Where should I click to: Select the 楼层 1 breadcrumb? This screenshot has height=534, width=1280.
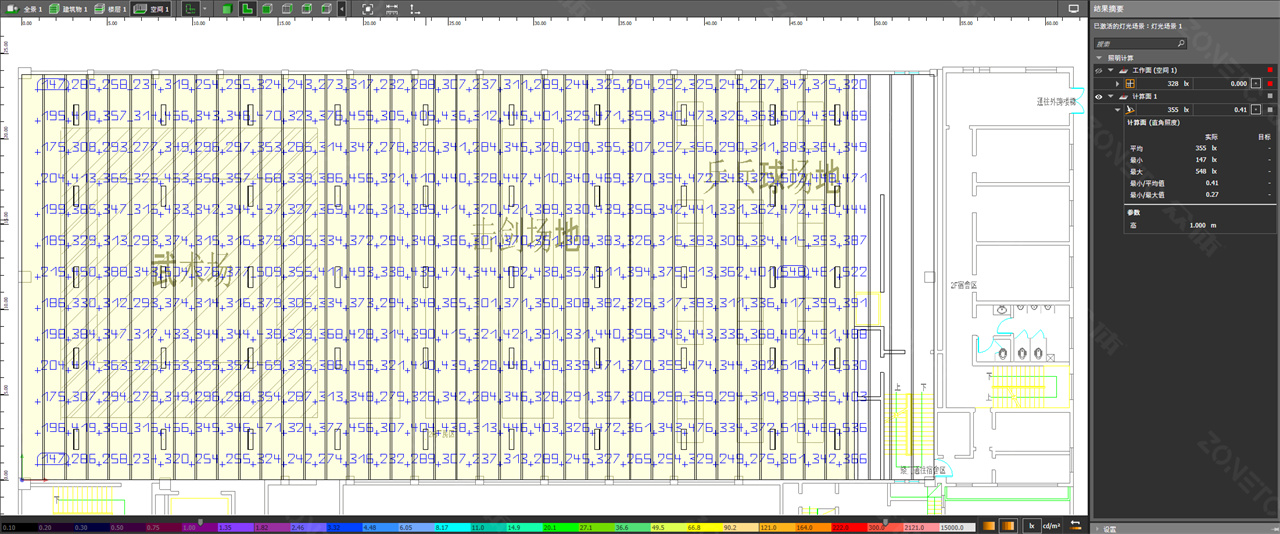[110, 9]
